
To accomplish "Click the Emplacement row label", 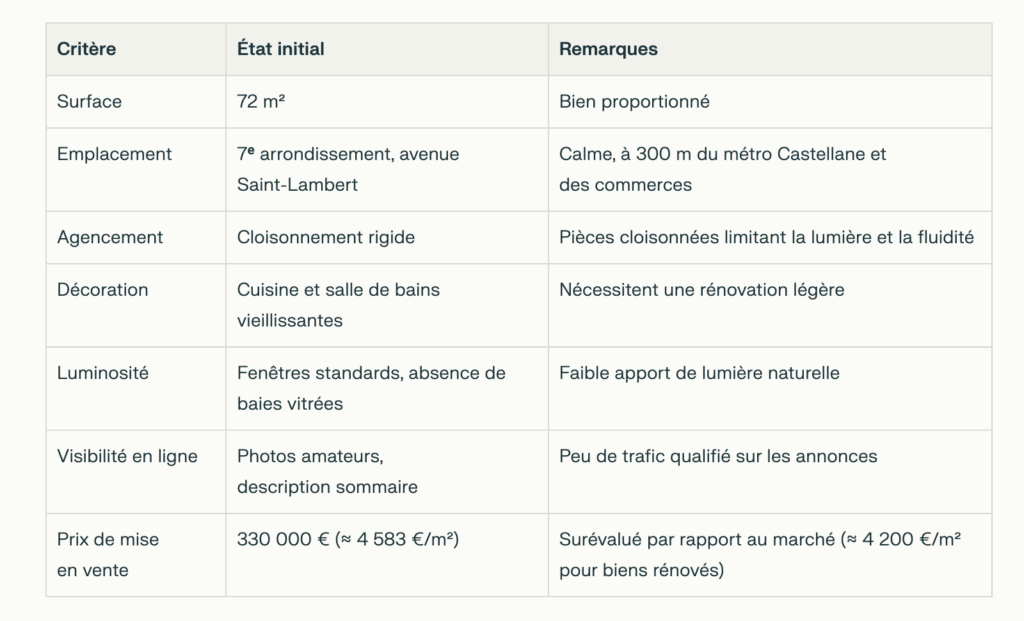I will coord(114,154).
